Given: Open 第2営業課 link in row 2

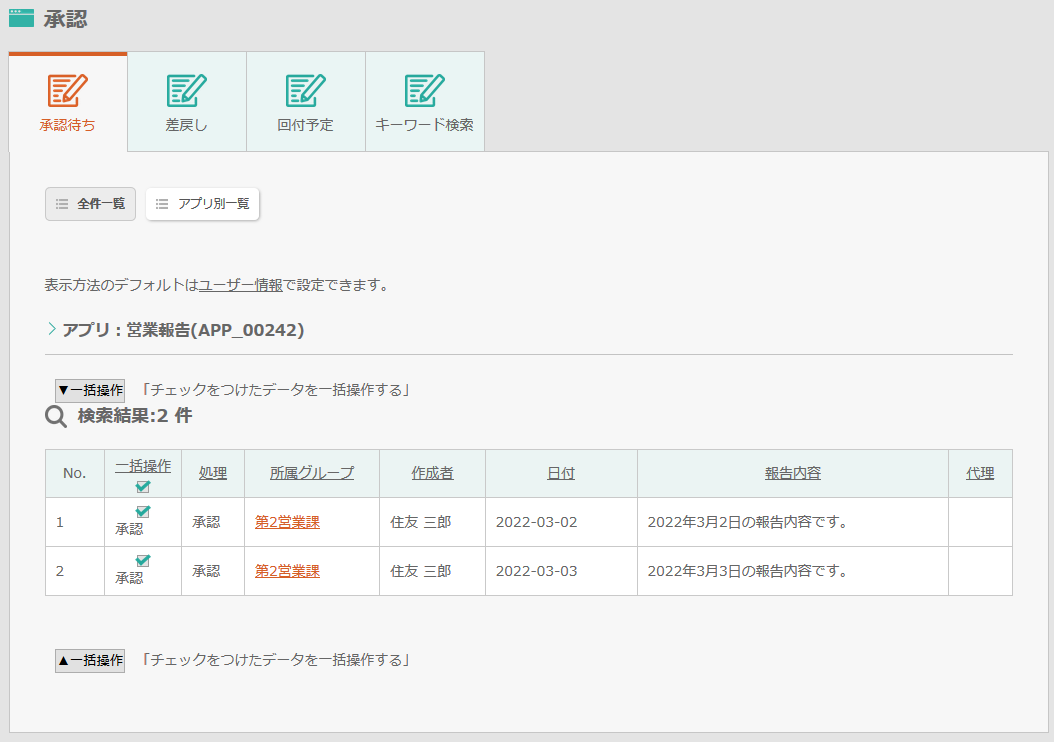Looking at the screenshot, I should click(x=287, y=571).
